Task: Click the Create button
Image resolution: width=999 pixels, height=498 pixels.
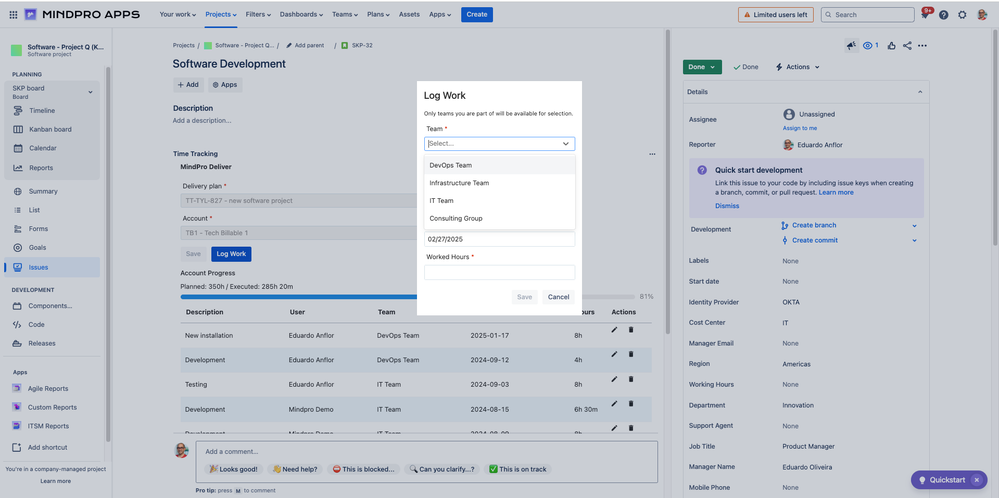Action: [x=477, y=15]
